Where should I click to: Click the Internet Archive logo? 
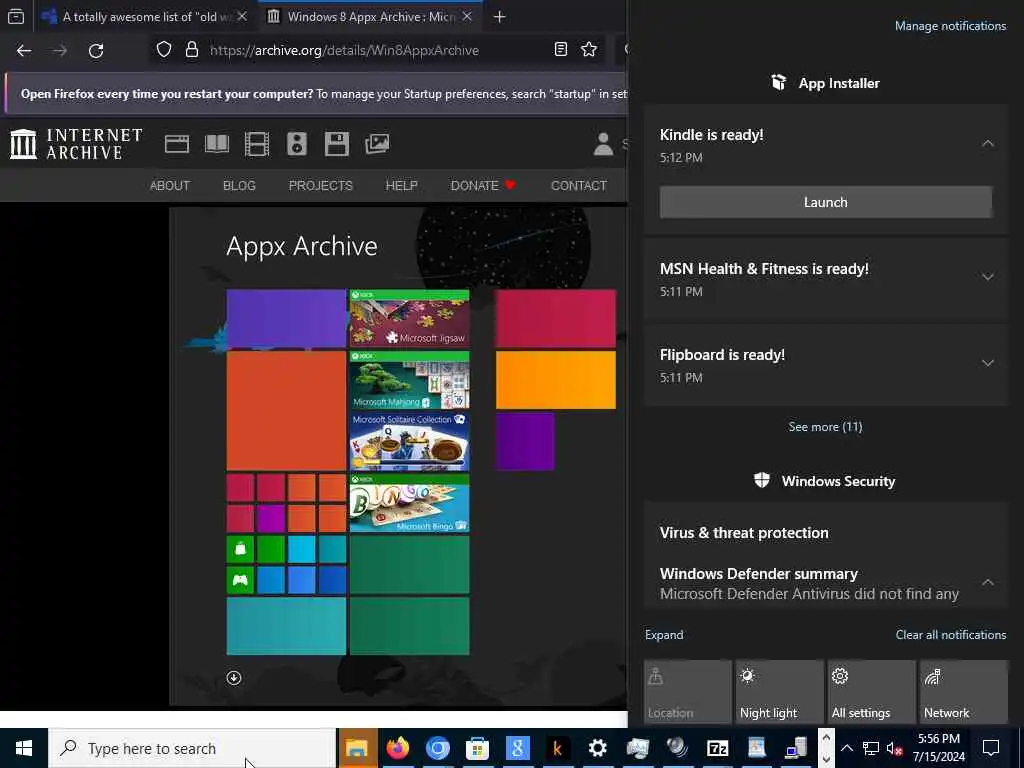[x=76, y=144]
